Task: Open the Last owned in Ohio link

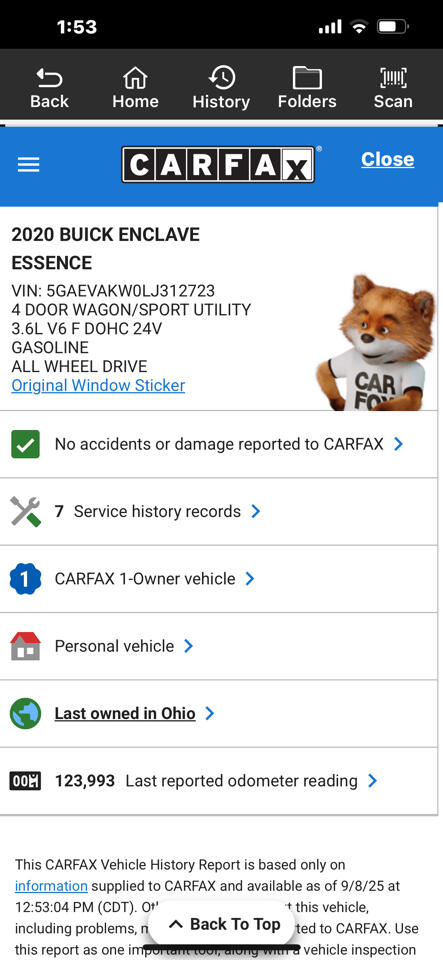Action: click(x=125, y=713)
